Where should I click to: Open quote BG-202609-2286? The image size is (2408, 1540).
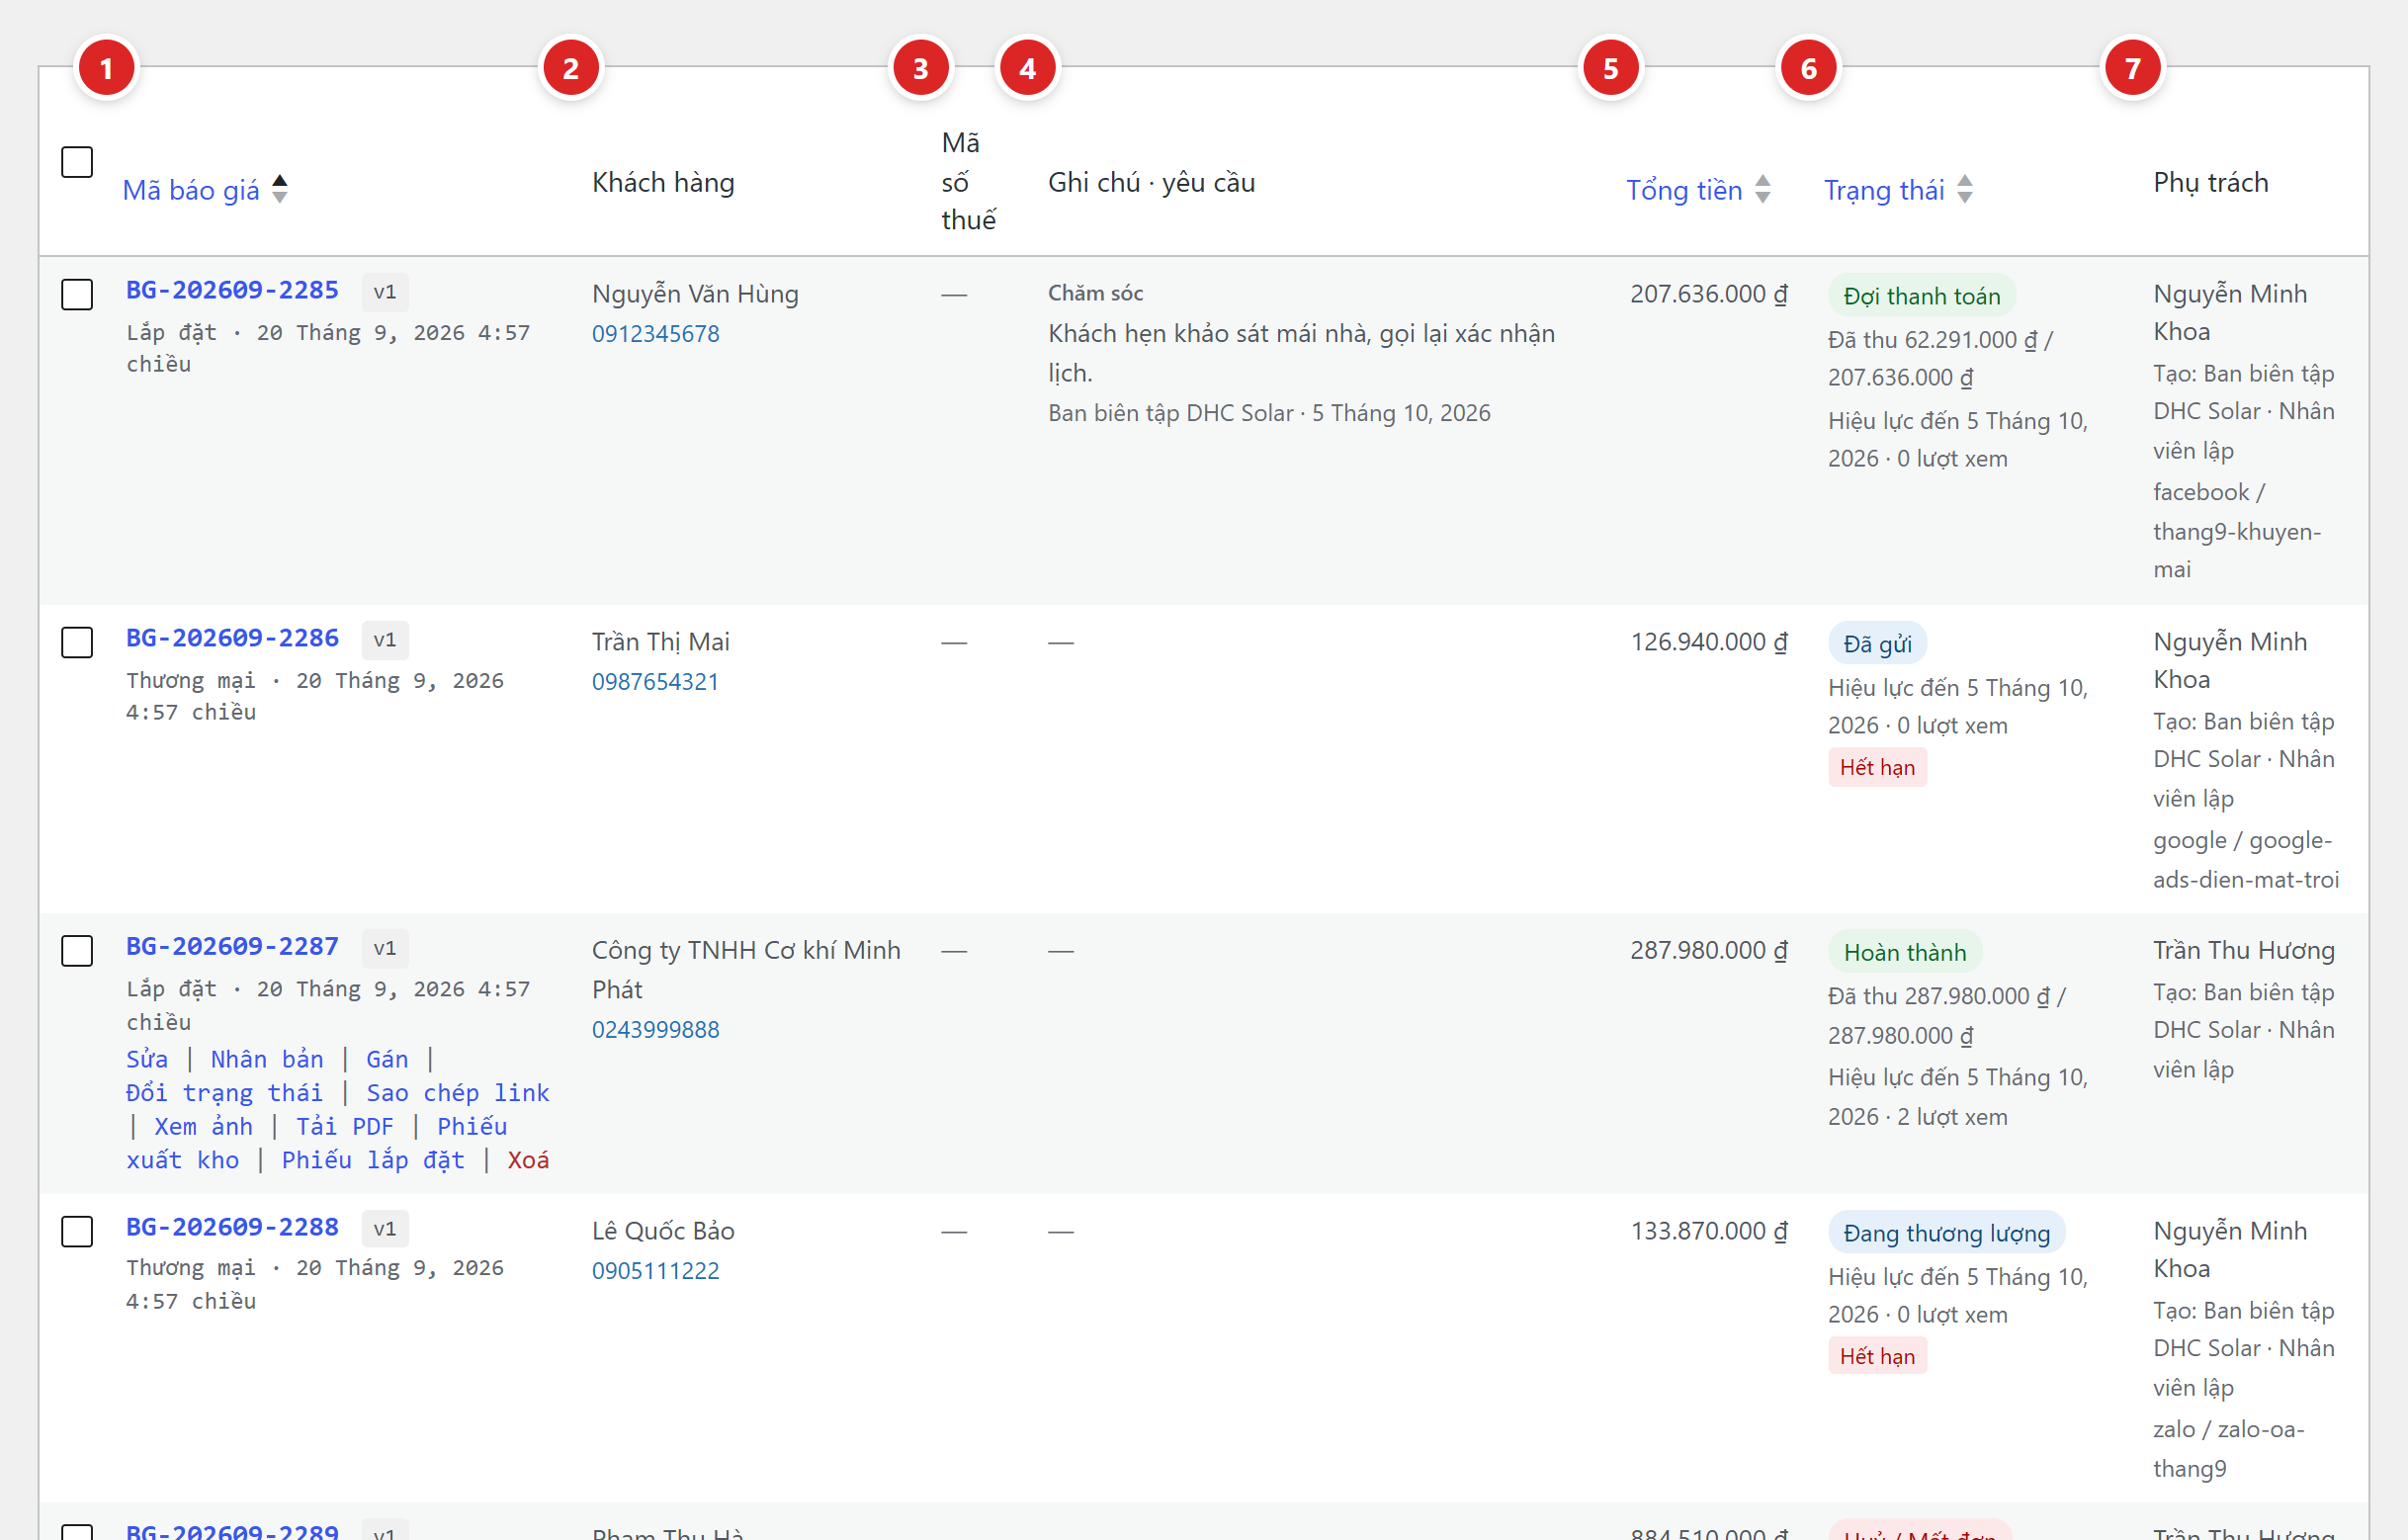click(x=232, y=638)
